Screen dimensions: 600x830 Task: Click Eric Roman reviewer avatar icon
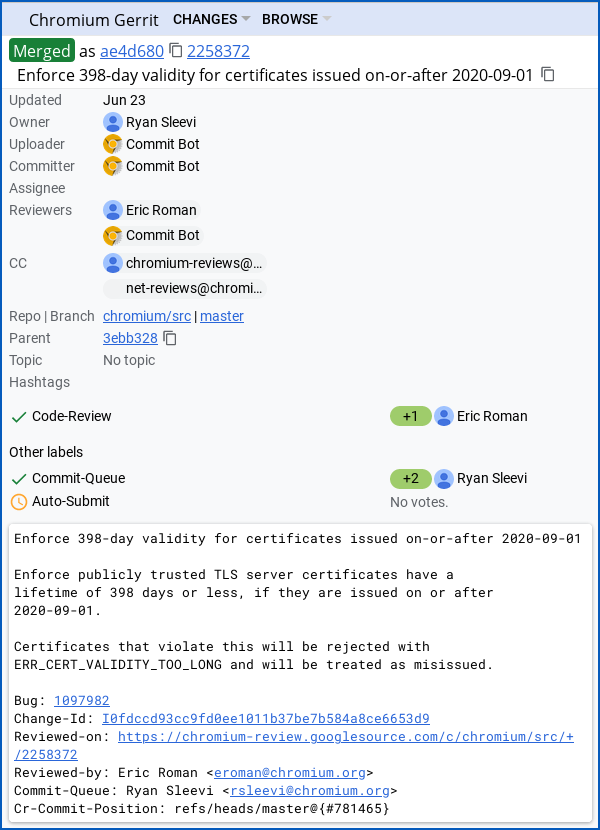113,210
